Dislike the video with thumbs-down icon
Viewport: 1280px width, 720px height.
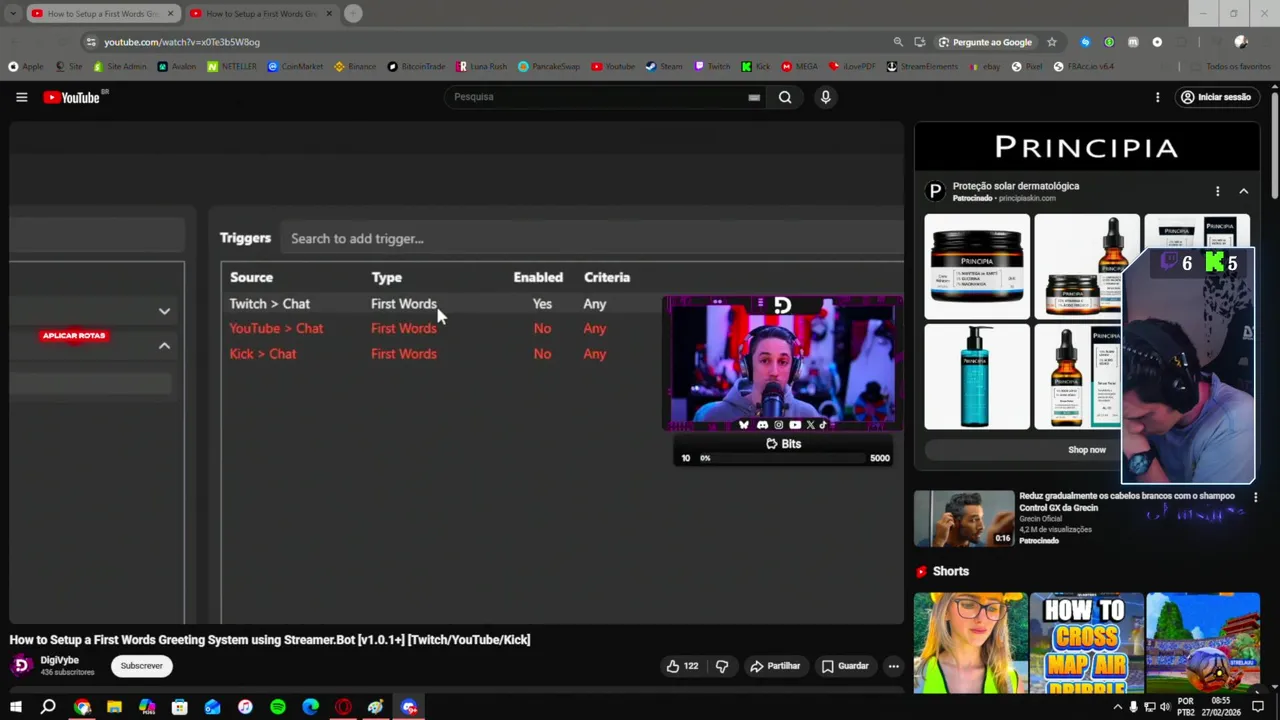tap(722, 666)
